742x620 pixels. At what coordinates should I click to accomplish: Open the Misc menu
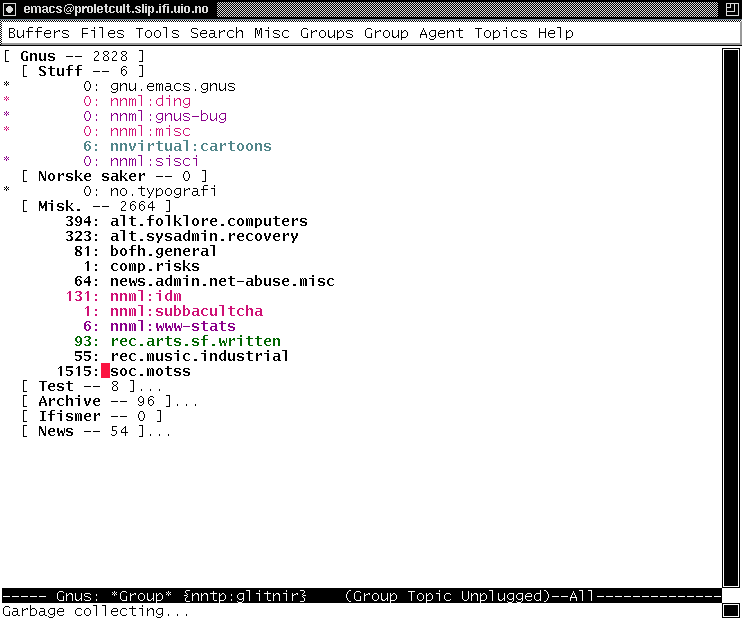[272, 33]
